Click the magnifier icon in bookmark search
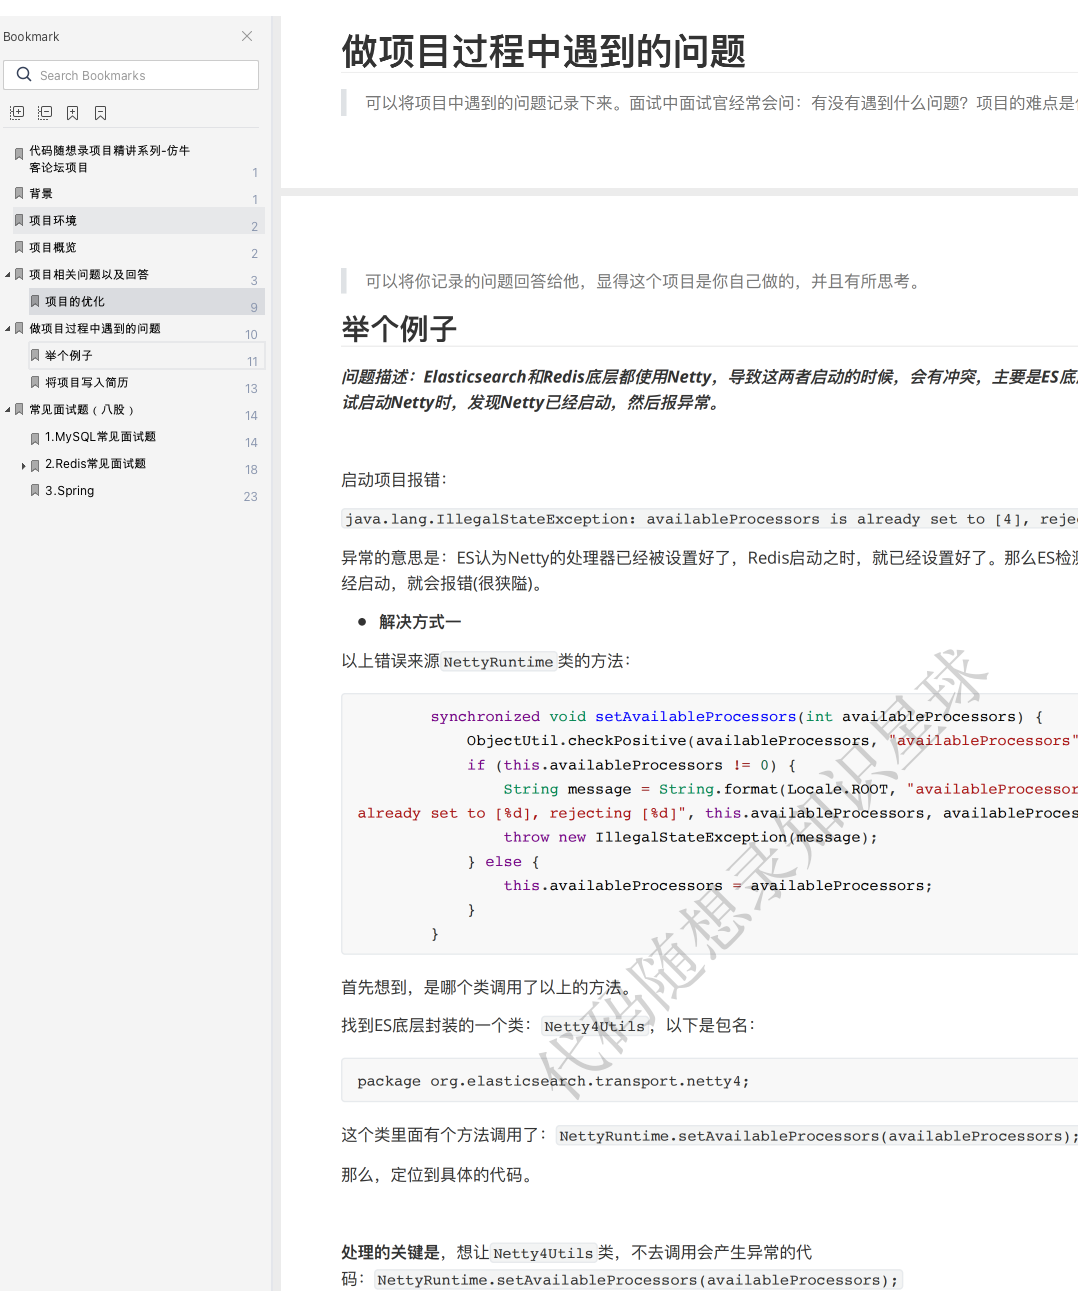The width and height of the screenshot is (1078, 1291). click(x=24, y=75)
